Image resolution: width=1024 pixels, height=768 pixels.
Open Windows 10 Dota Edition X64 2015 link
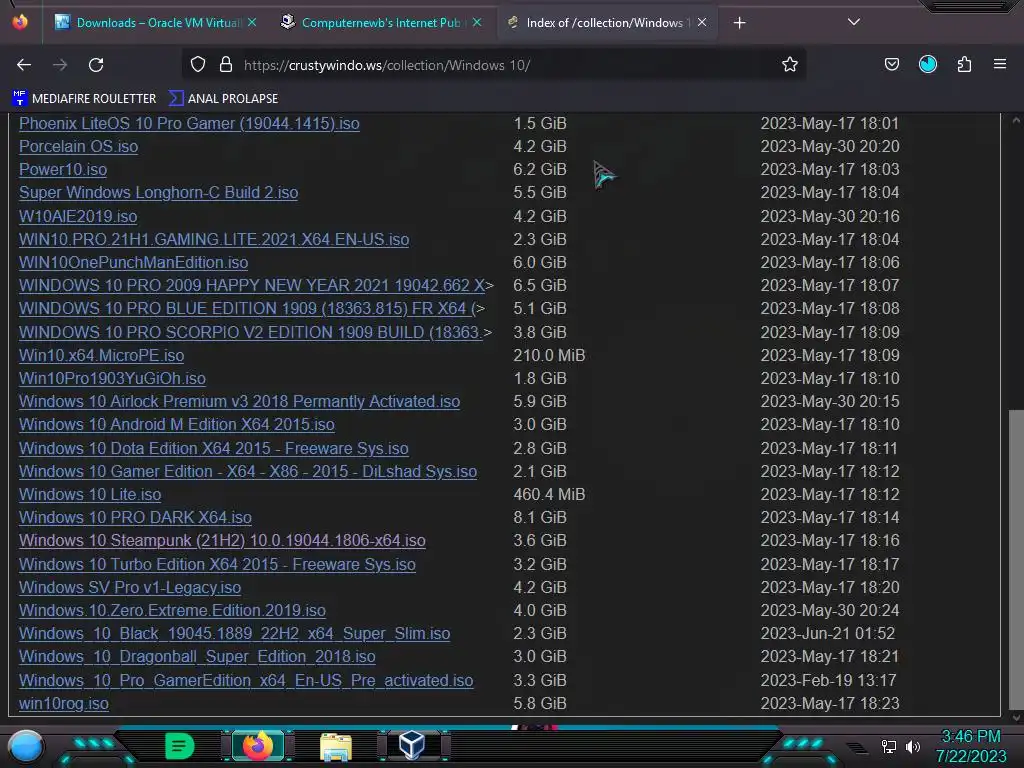[x=214, y=449]
